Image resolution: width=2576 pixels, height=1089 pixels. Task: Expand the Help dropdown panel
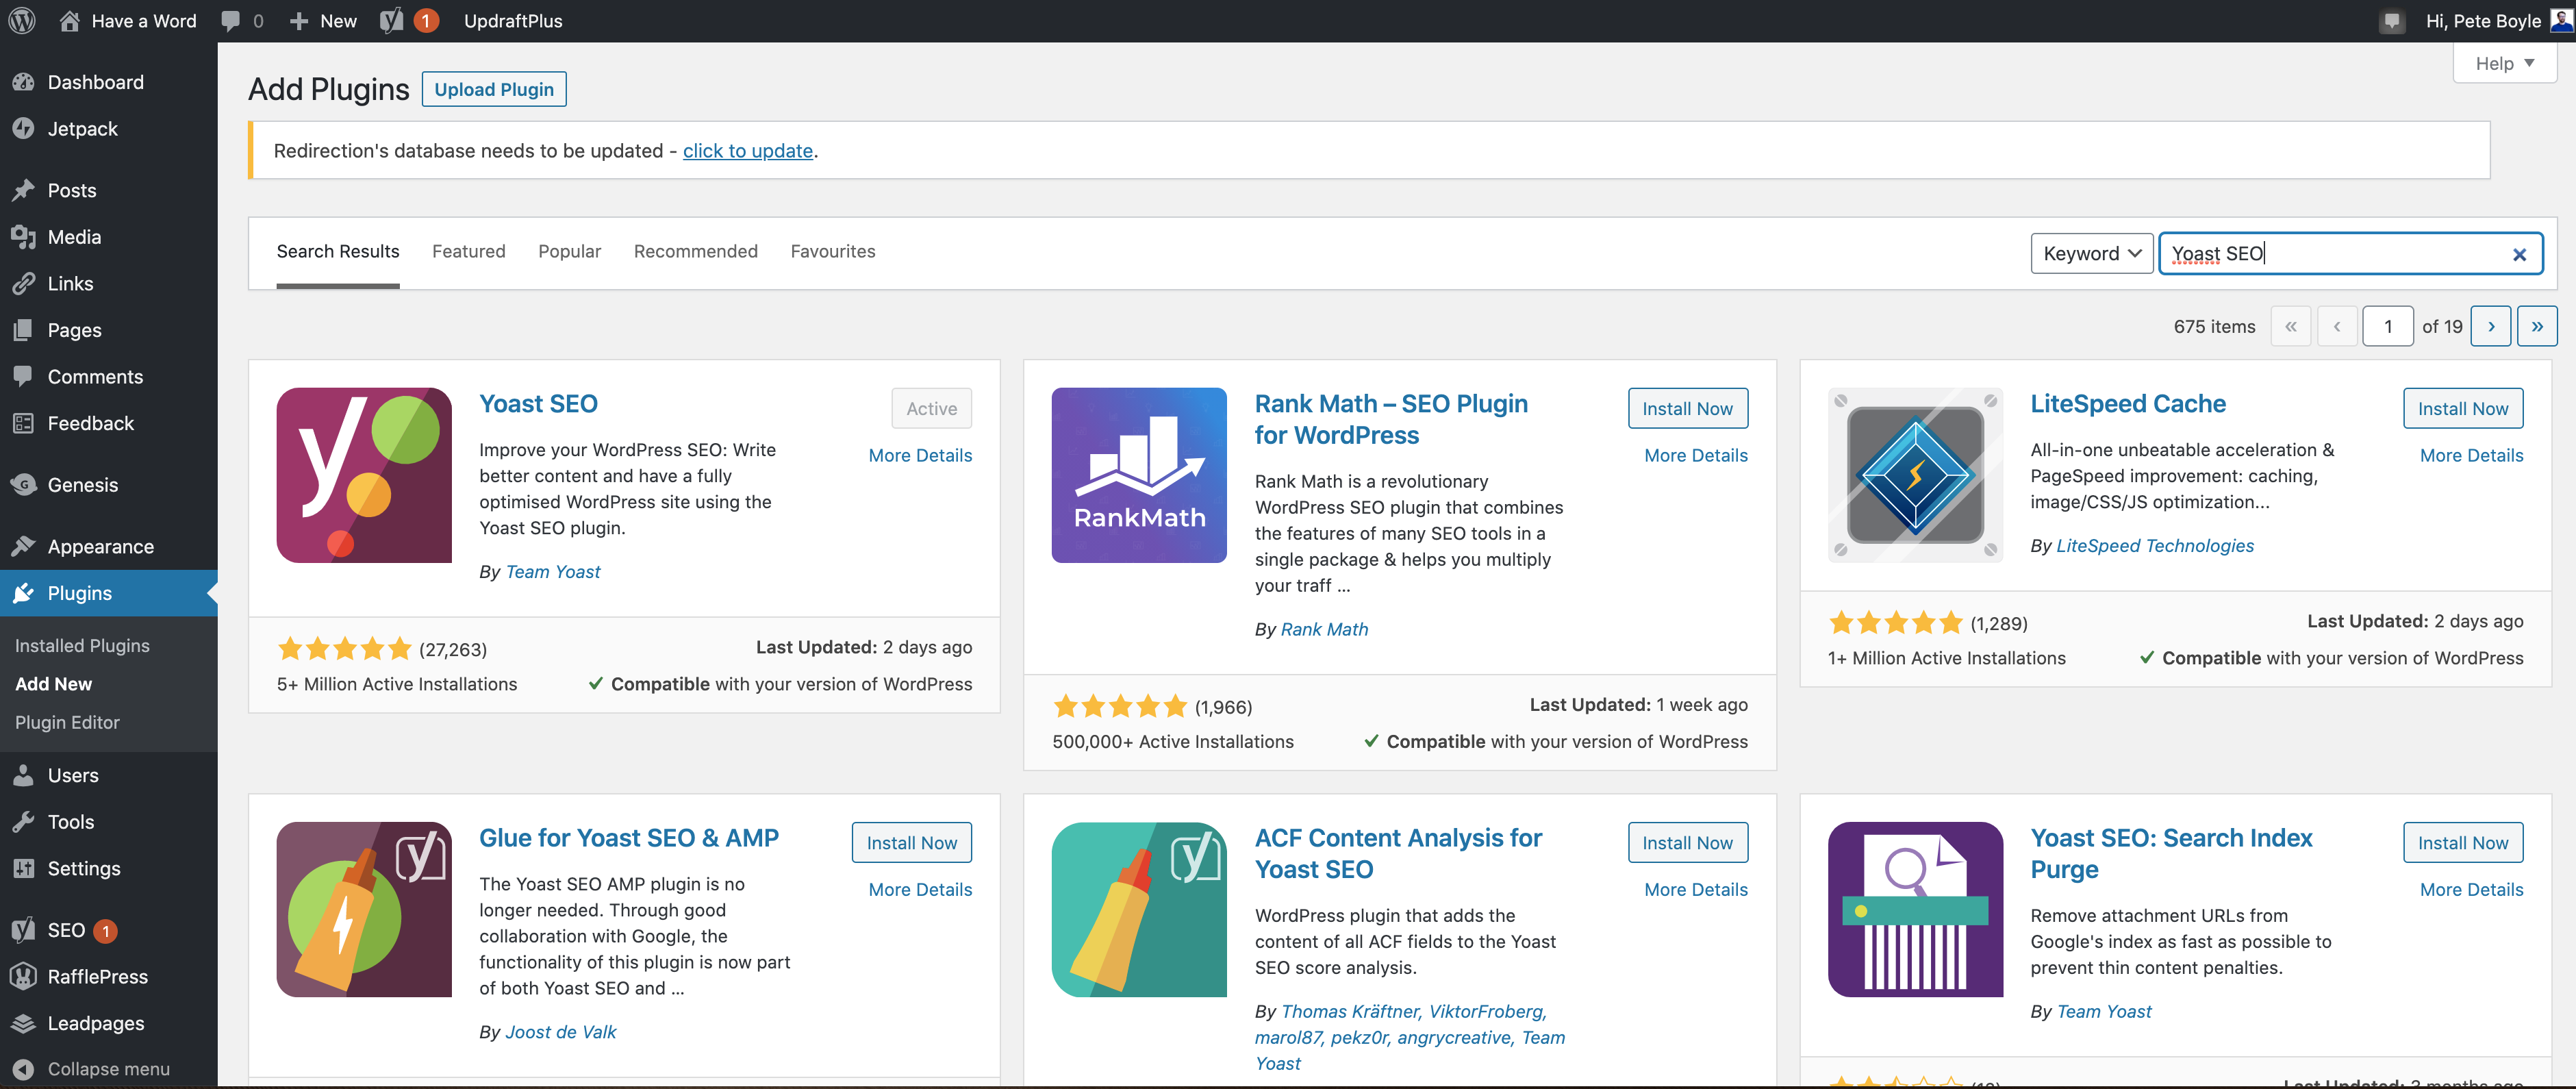click(x=2504, y=63)
